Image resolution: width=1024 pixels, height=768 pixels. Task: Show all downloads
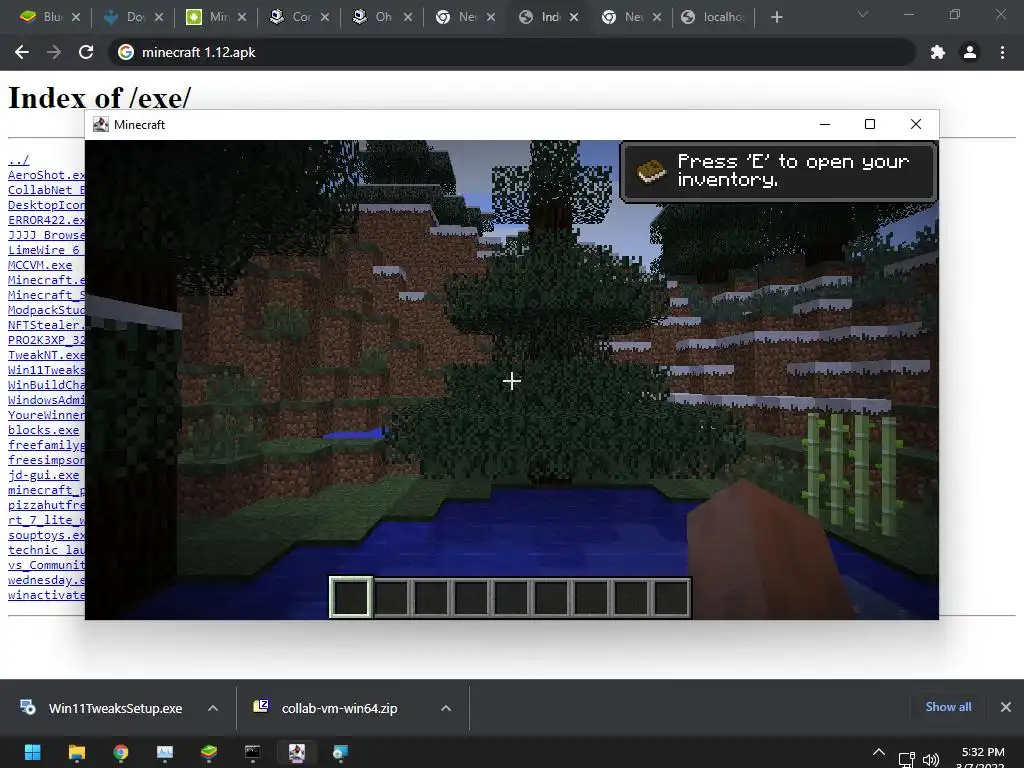pyautogui.click(x=948, y=707)
